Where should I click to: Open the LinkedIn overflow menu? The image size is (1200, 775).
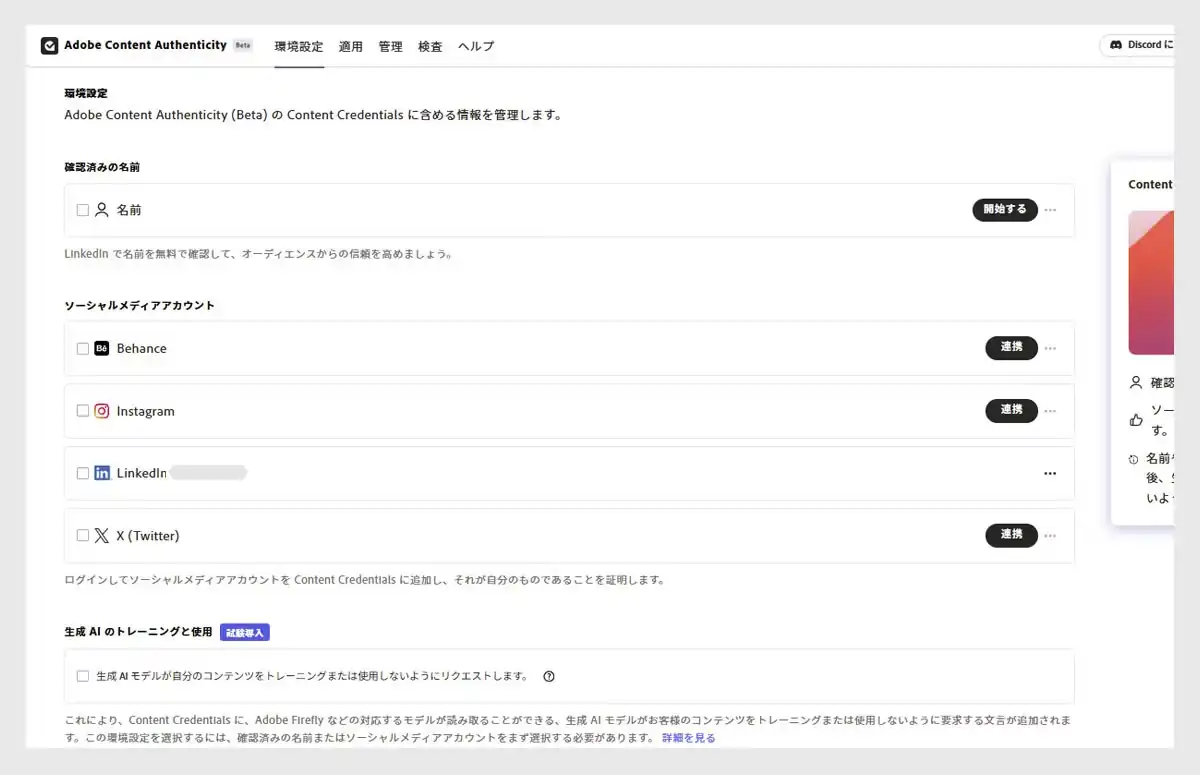click(x=1050, y=473)
